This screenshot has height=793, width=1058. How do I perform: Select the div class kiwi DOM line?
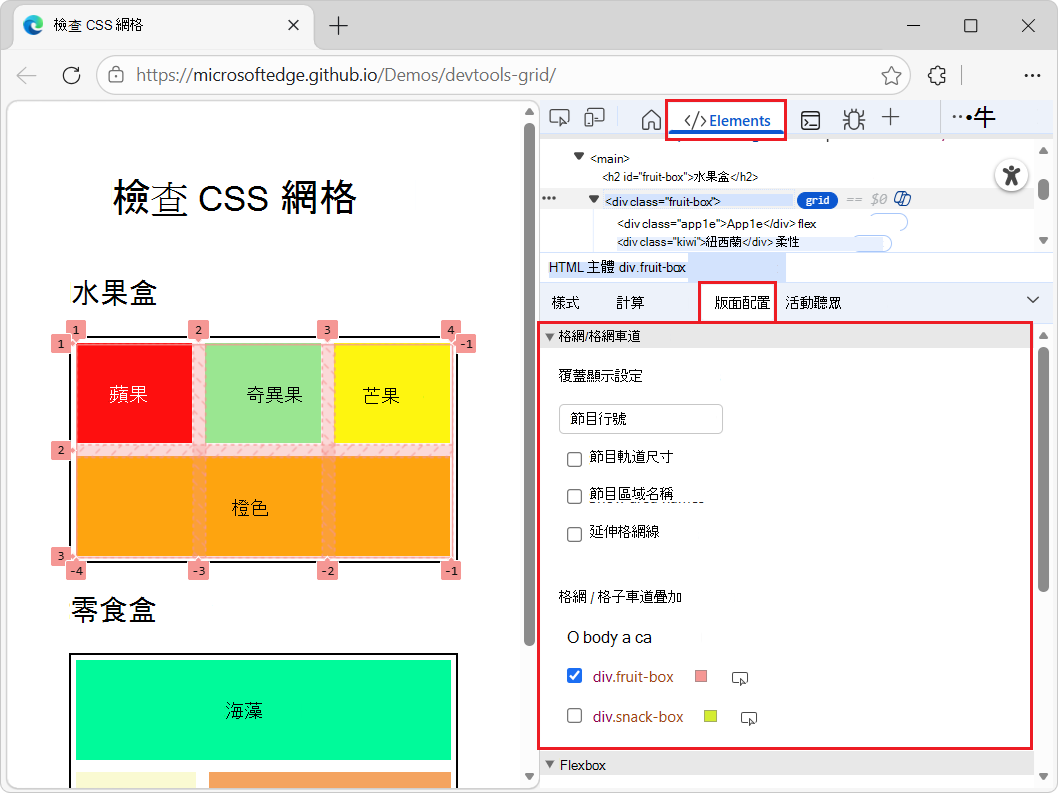[708, 242]
